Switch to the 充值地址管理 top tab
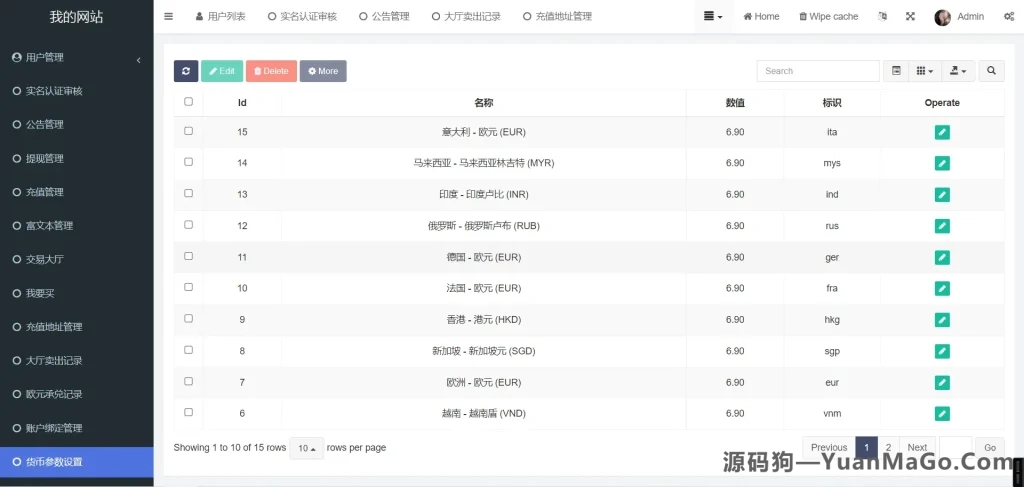1024x487 pixels. tap(558, 16)
